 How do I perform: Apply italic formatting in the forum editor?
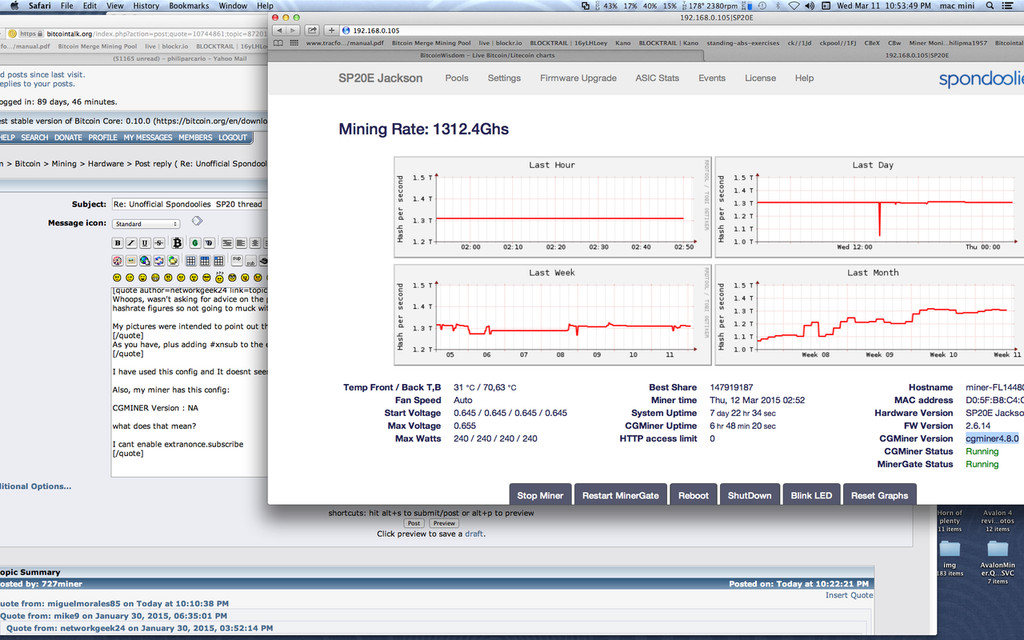[131, 243]
